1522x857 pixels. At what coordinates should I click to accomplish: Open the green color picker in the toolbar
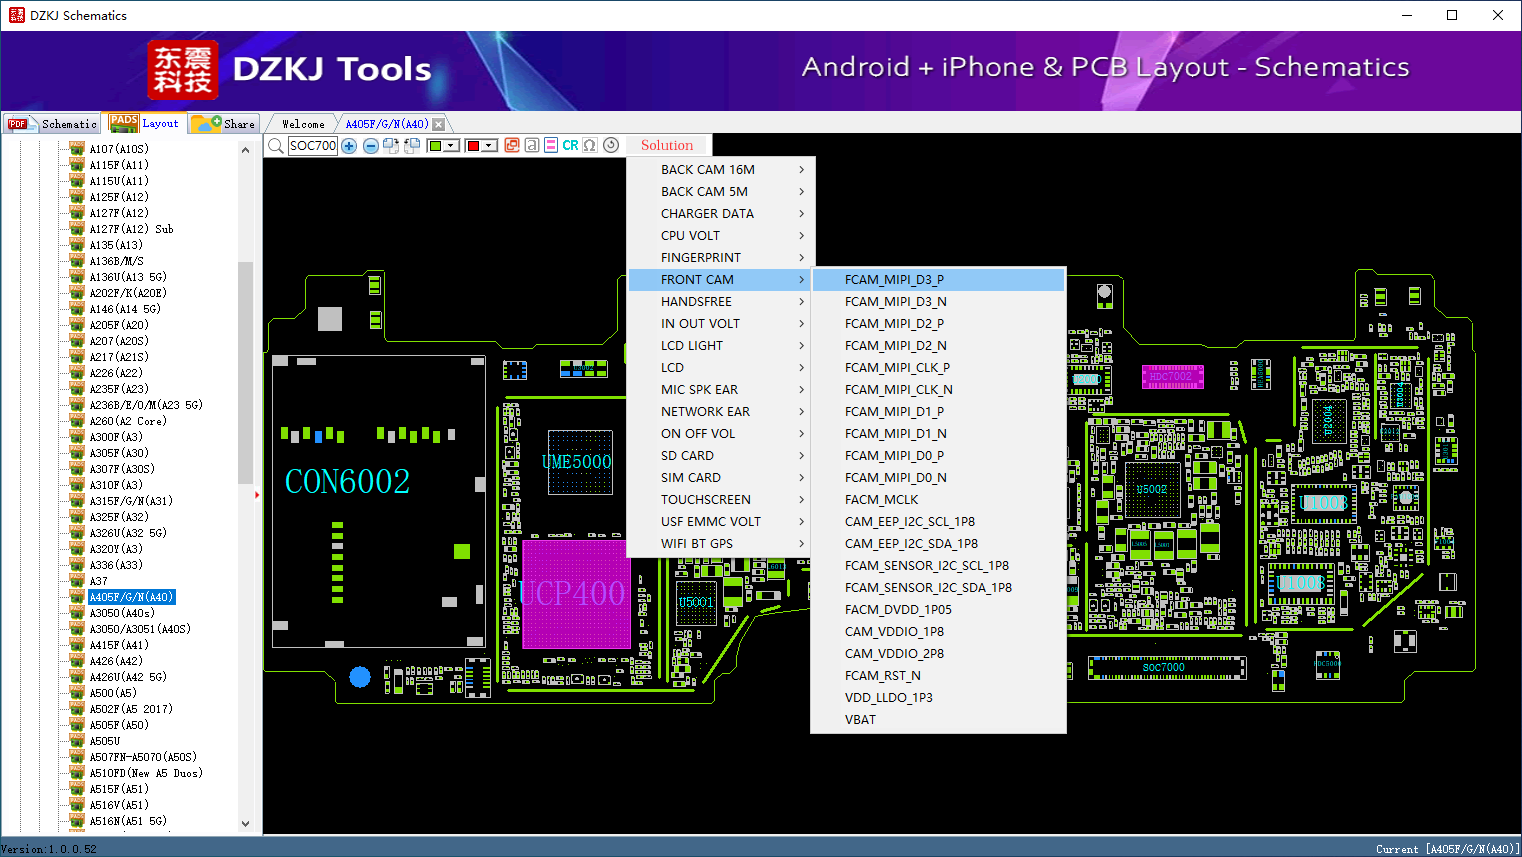pyautogui.click(x=443, y=146)
